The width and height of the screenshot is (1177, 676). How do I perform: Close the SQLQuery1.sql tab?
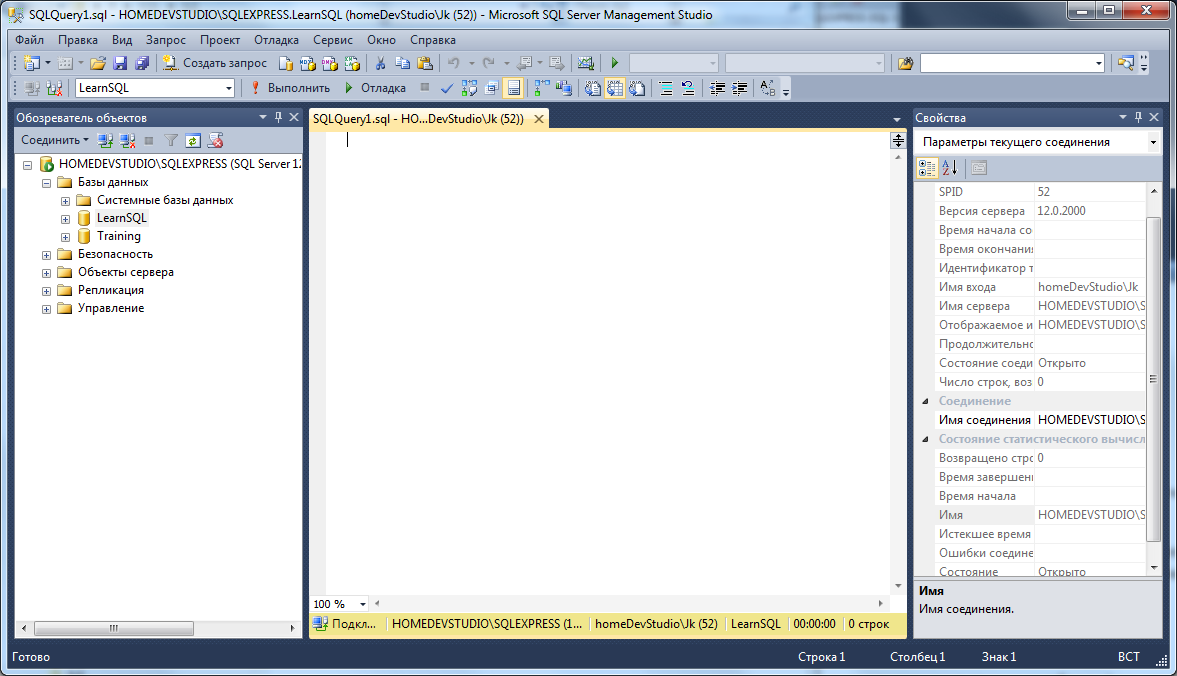[x=538, y=119]
